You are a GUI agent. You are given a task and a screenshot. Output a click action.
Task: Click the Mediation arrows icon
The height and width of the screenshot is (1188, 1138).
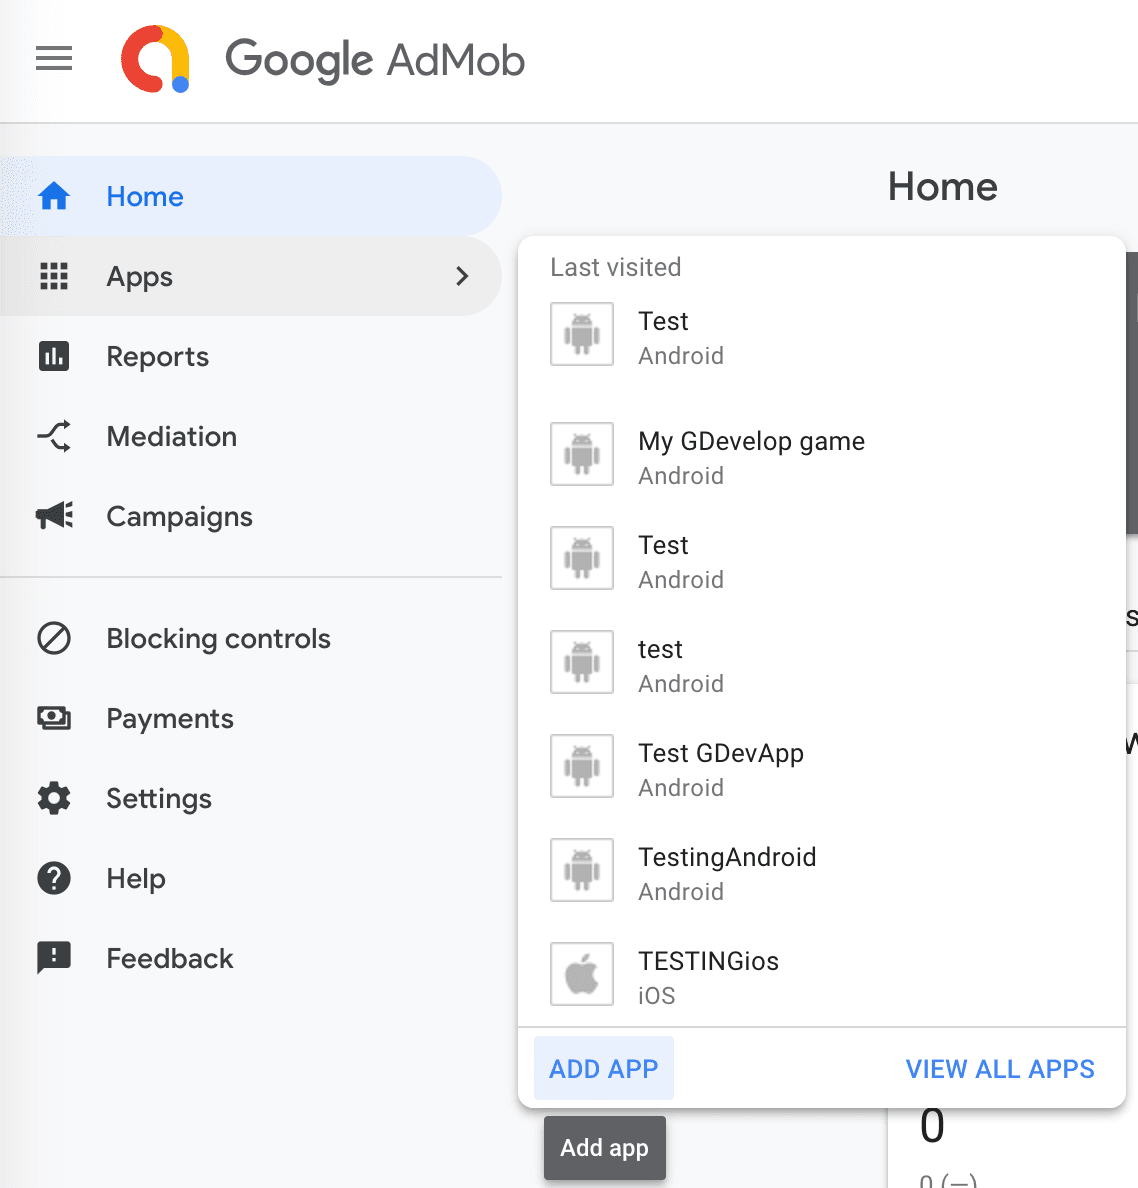(54, 436)
